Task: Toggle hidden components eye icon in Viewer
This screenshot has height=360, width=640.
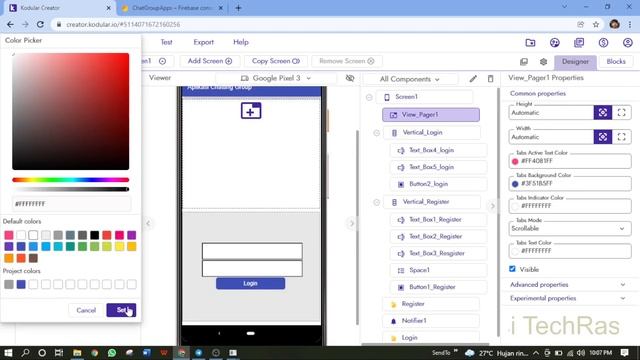Action: tap(350, 78)
